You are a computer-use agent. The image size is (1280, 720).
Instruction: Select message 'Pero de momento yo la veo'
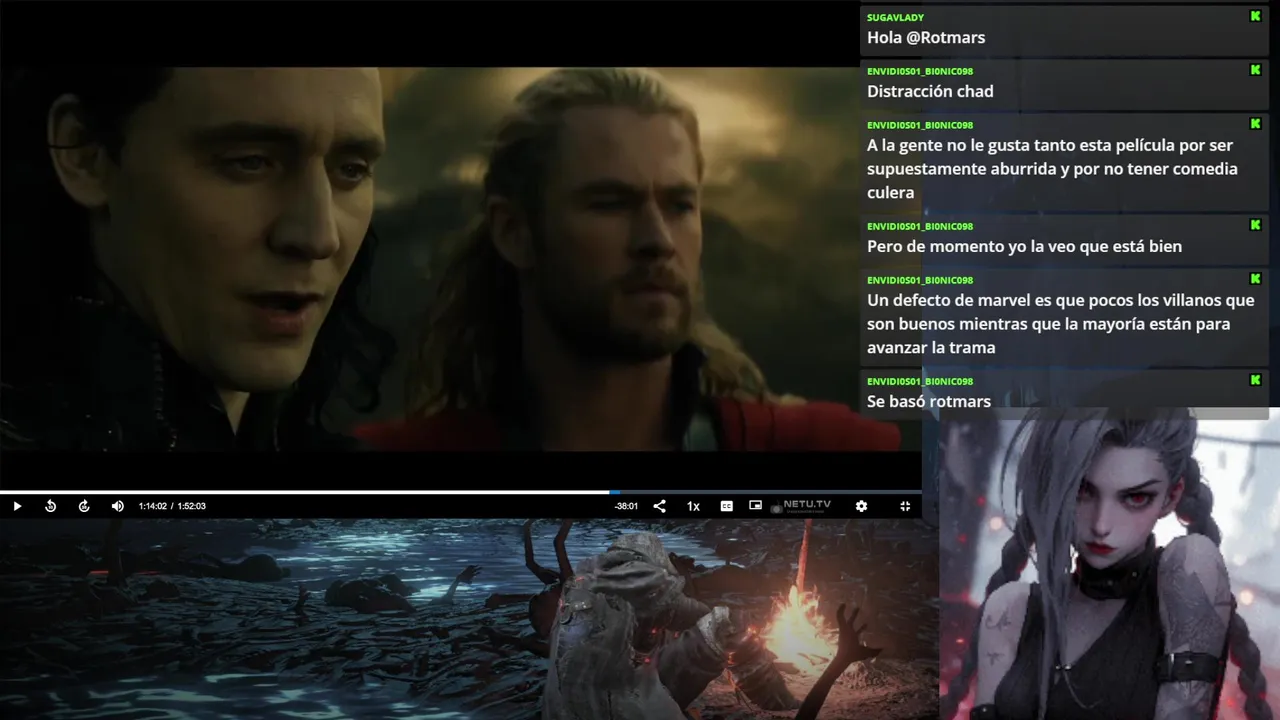point(1024,246)
